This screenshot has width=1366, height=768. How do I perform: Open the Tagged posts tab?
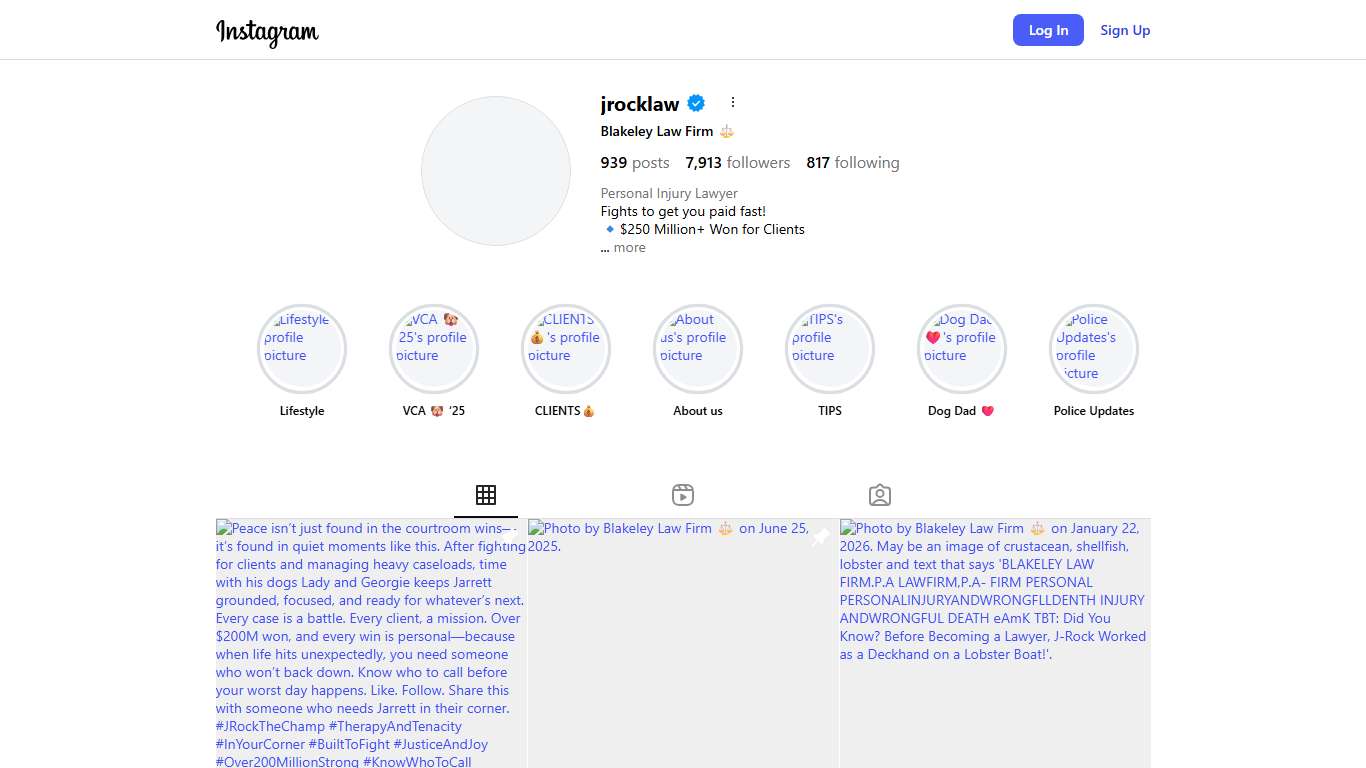[880, 495]
